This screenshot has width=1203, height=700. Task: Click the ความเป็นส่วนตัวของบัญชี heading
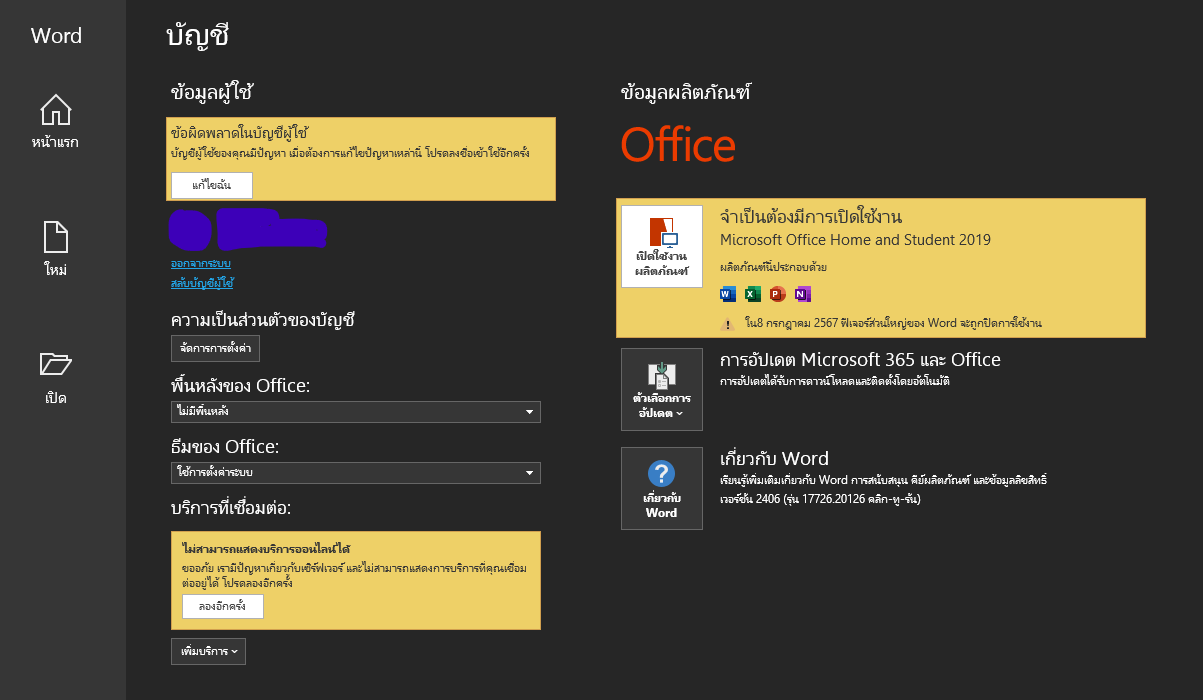pyautogui.click(x=264, y=320)
